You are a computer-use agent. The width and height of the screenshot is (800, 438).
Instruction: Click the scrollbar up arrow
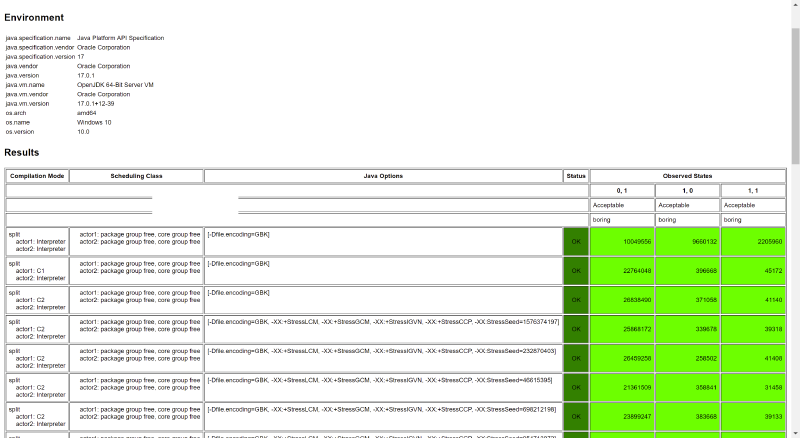795,5
